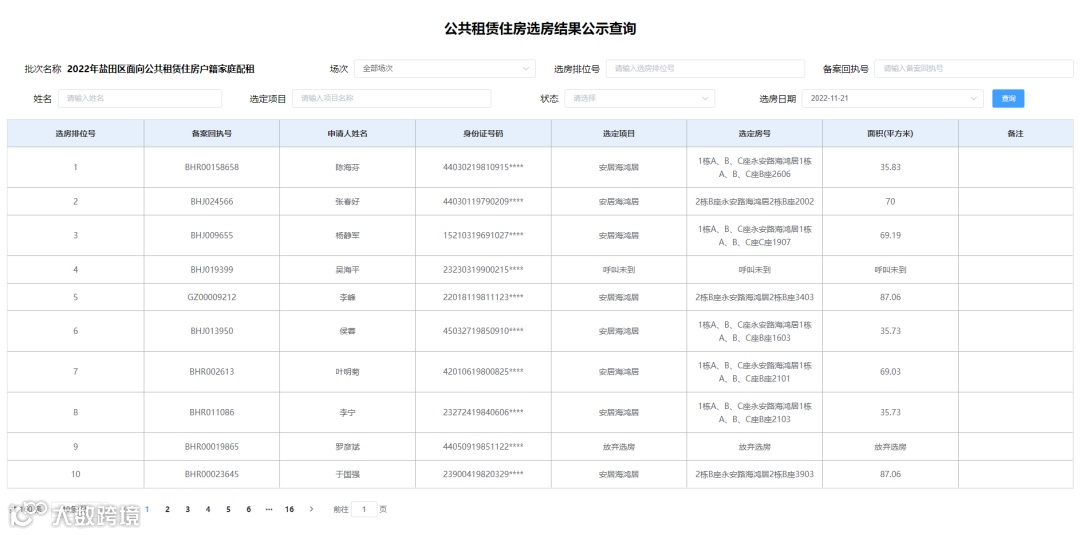This screenshot has width=1080, height=535.
Task: Click applicant name 叶明菊
Action: [x=347, y=372]
